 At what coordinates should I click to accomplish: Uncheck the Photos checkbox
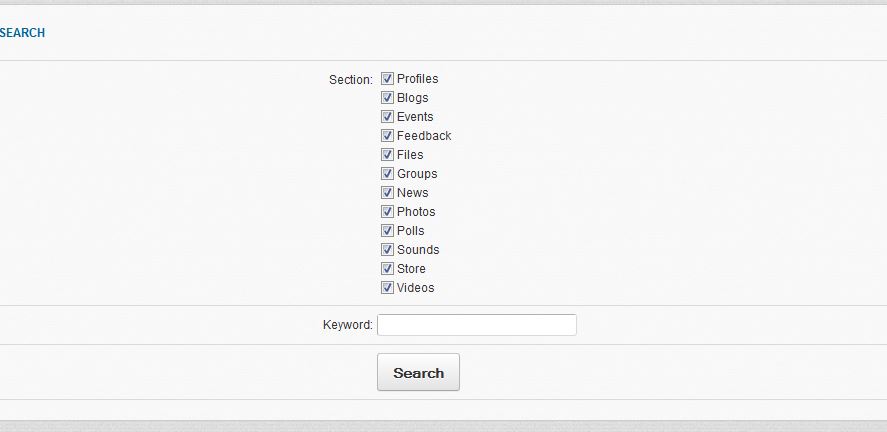[x=387, y=212]
